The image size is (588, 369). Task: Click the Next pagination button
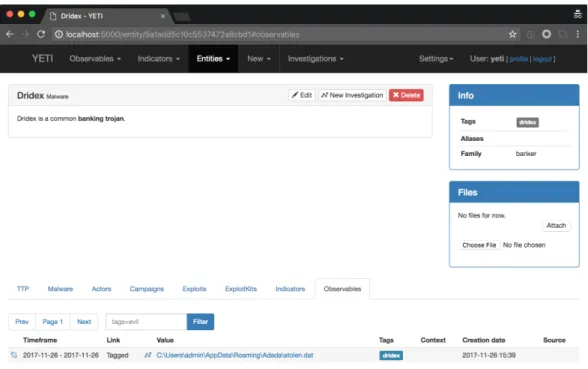[x=84, y=321]
